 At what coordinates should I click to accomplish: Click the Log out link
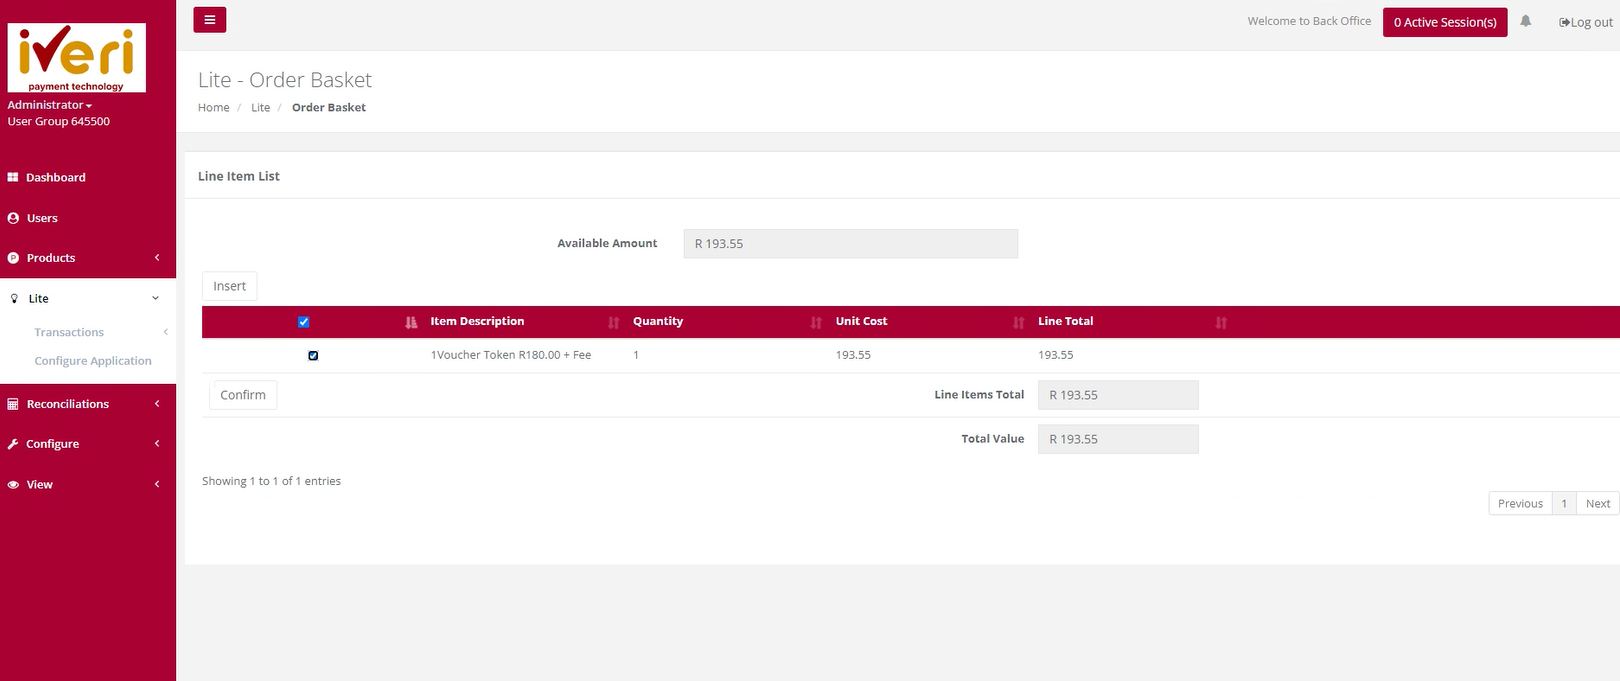tap(1586, 22)
